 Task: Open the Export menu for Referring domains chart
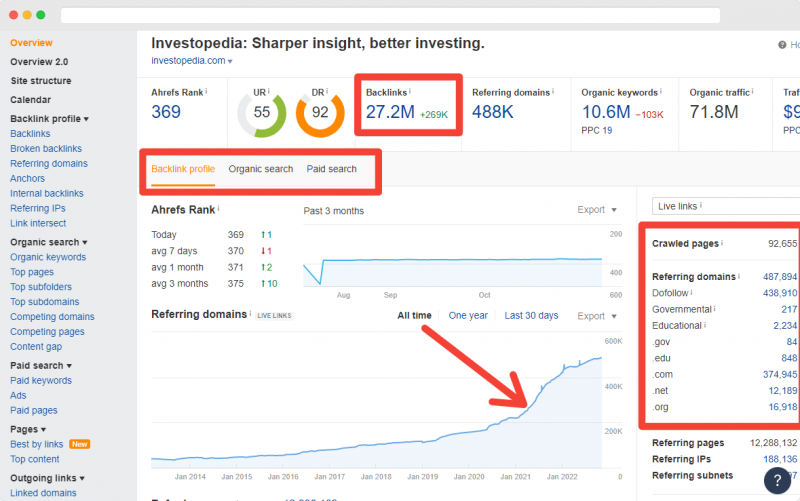pyautogui.click(x=597, y=316)
